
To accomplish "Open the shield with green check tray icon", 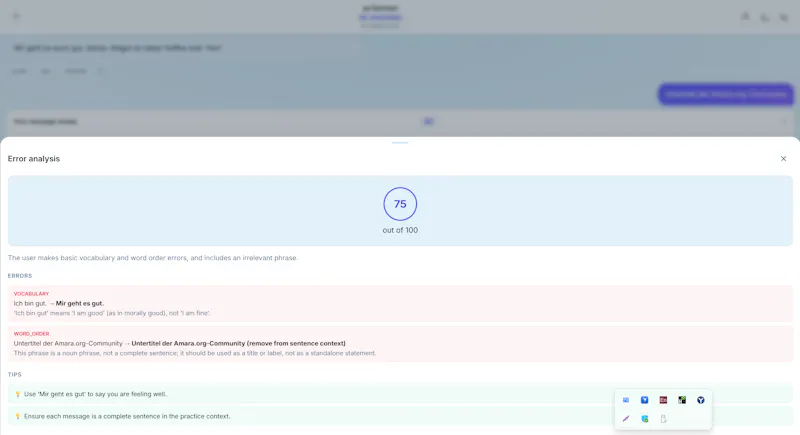I will [x=644, y=419].
